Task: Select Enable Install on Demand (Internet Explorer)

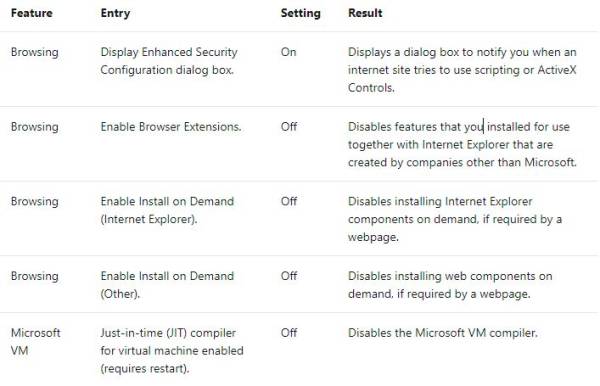Action: tap(167, 210)
